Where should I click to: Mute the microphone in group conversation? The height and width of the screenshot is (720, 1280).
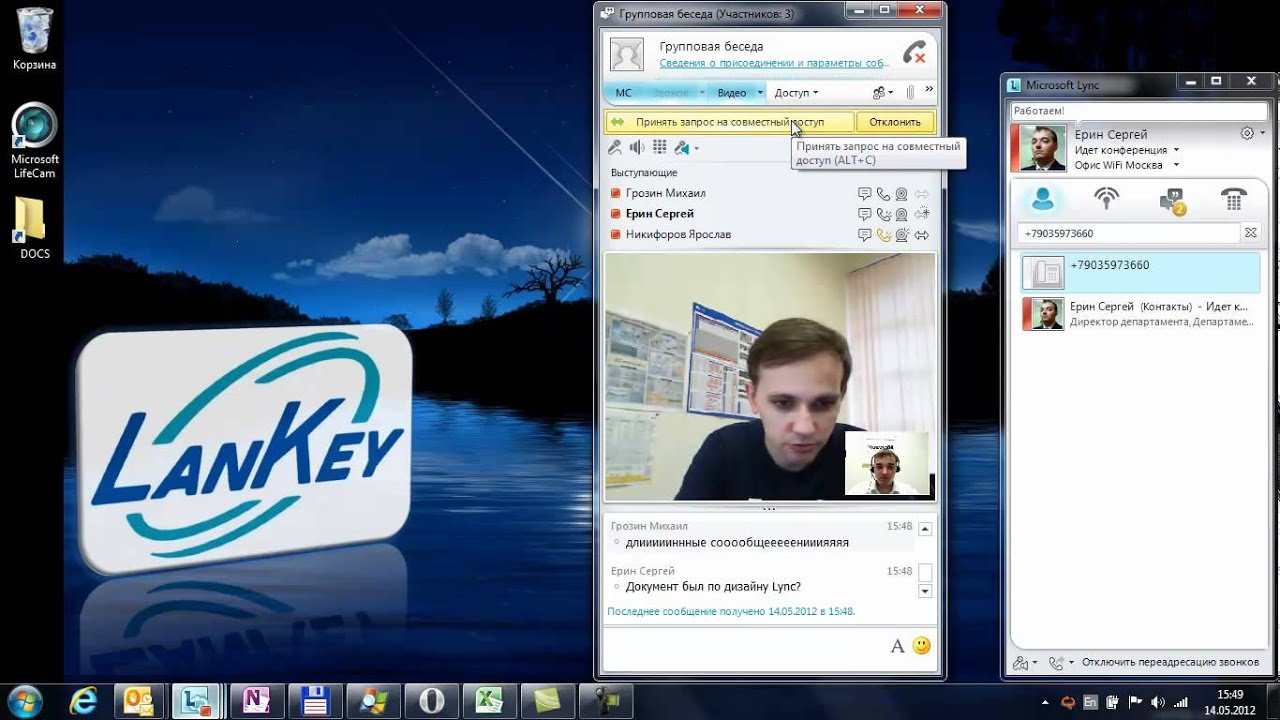(615, 148)
